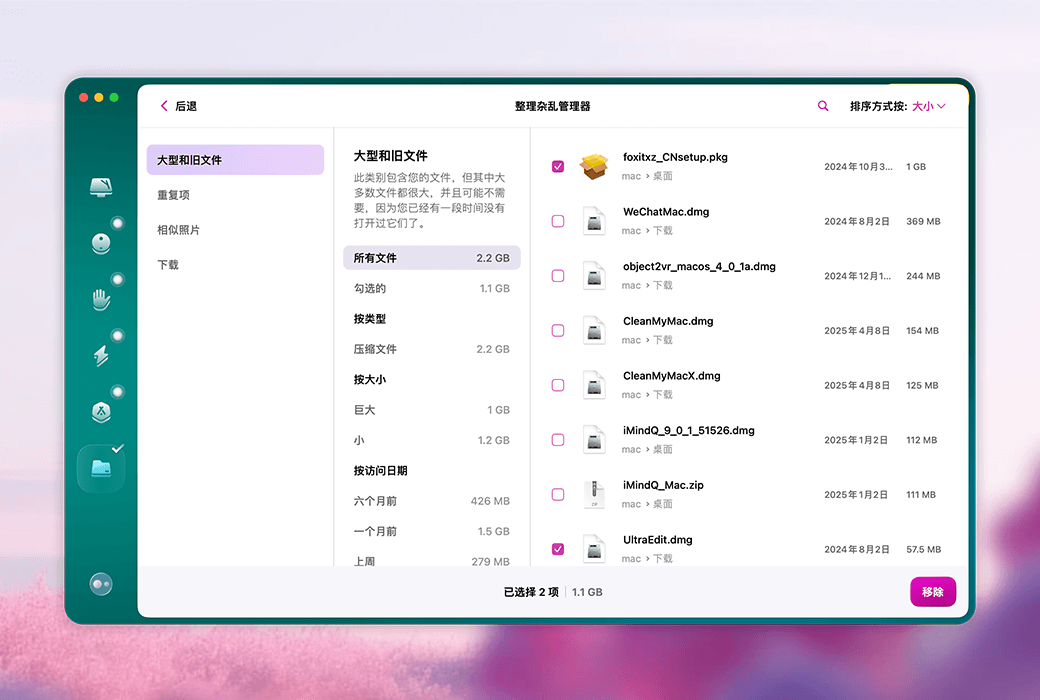Open the Performance lightning sidebar icon

101,356
